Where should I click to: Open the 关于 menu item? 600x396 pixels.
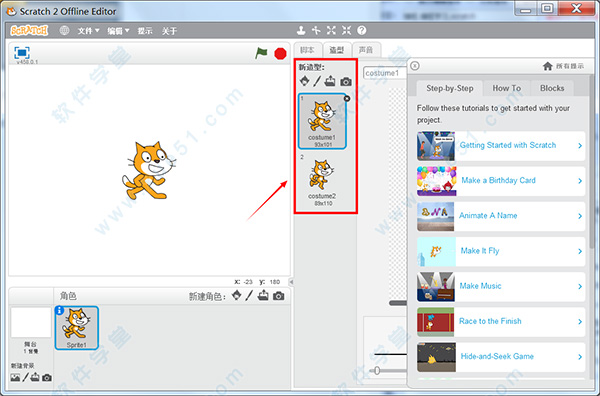[x=169, y=31]
